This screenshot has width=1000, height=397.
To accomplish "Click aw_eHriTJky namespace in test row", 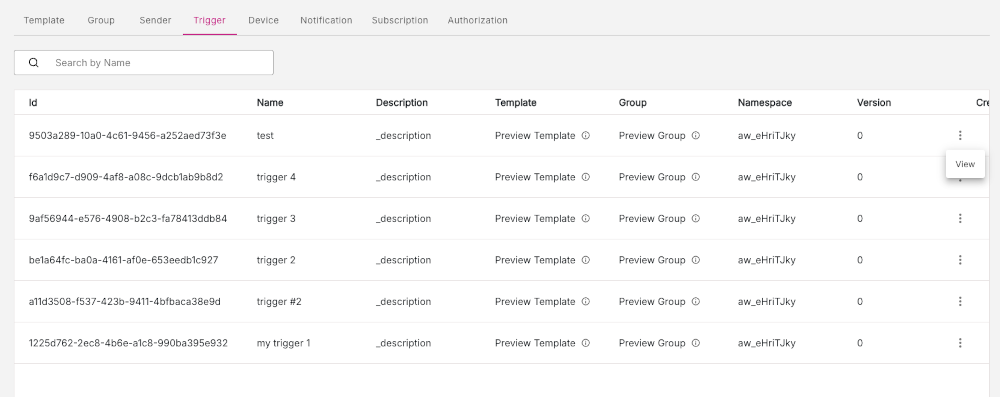I will (767, 135).
